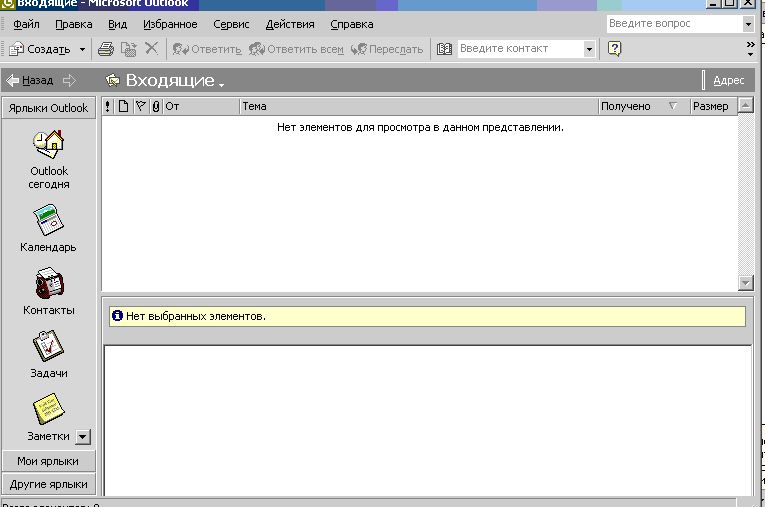Viewport: 765px width, 507px height.
Task: Open the Сервис menu
Action: click(231, 24)
